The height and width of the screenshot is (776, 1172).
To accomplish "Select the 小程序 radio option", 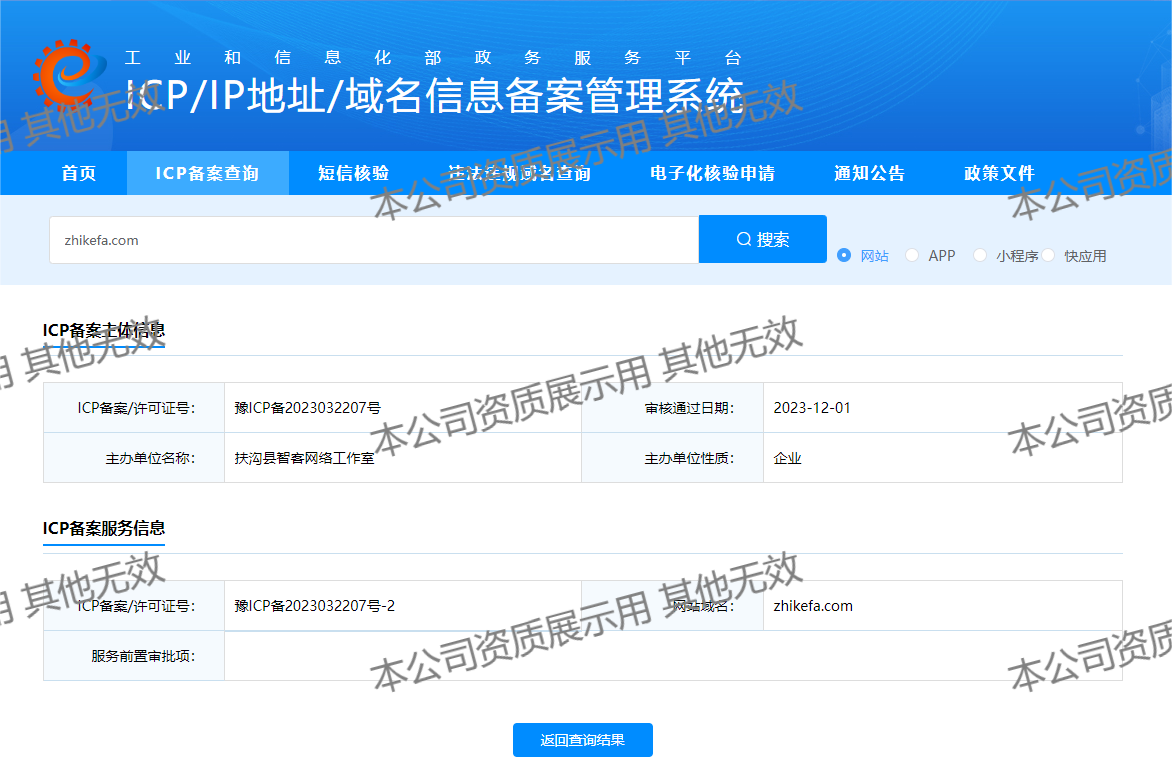I will 980,256.
